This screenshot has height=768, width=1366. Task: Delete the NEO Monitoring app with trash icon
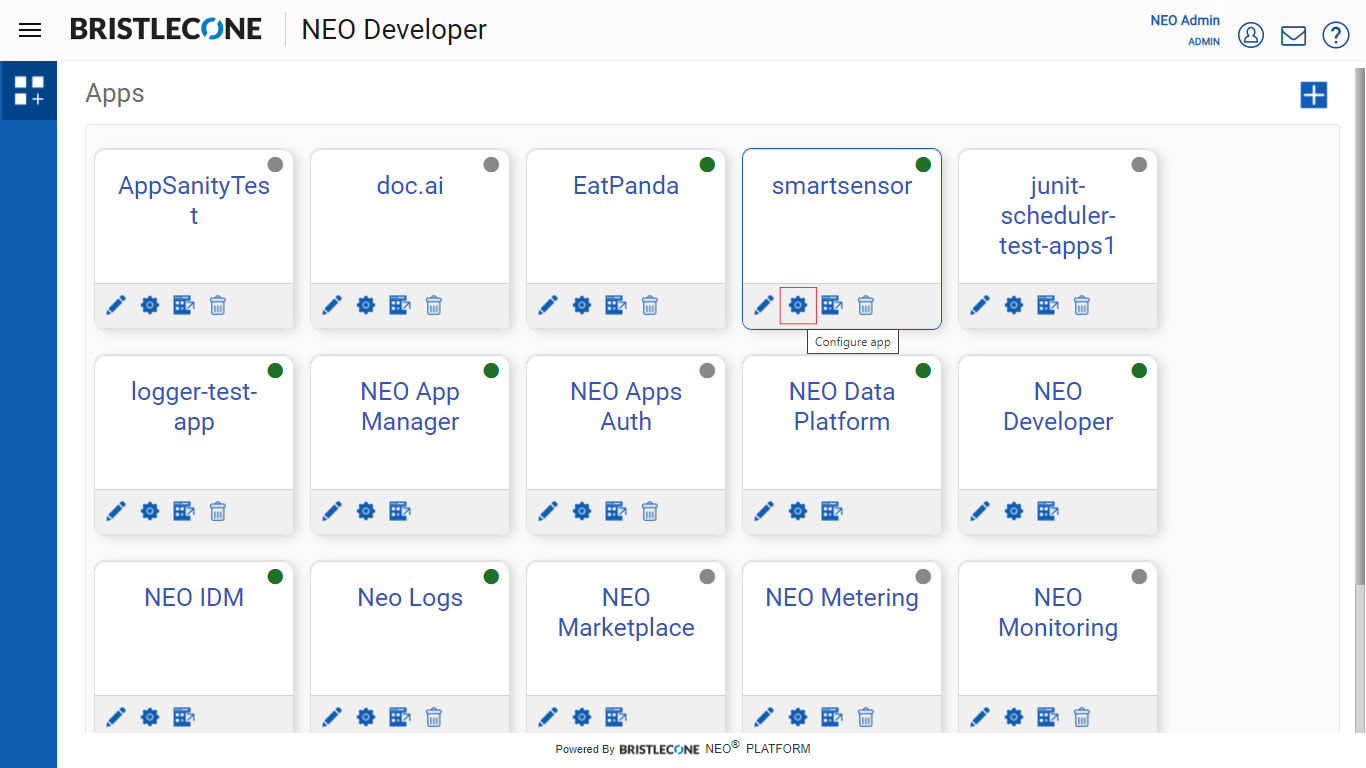pyautogui.click(x=1082, y=717)
